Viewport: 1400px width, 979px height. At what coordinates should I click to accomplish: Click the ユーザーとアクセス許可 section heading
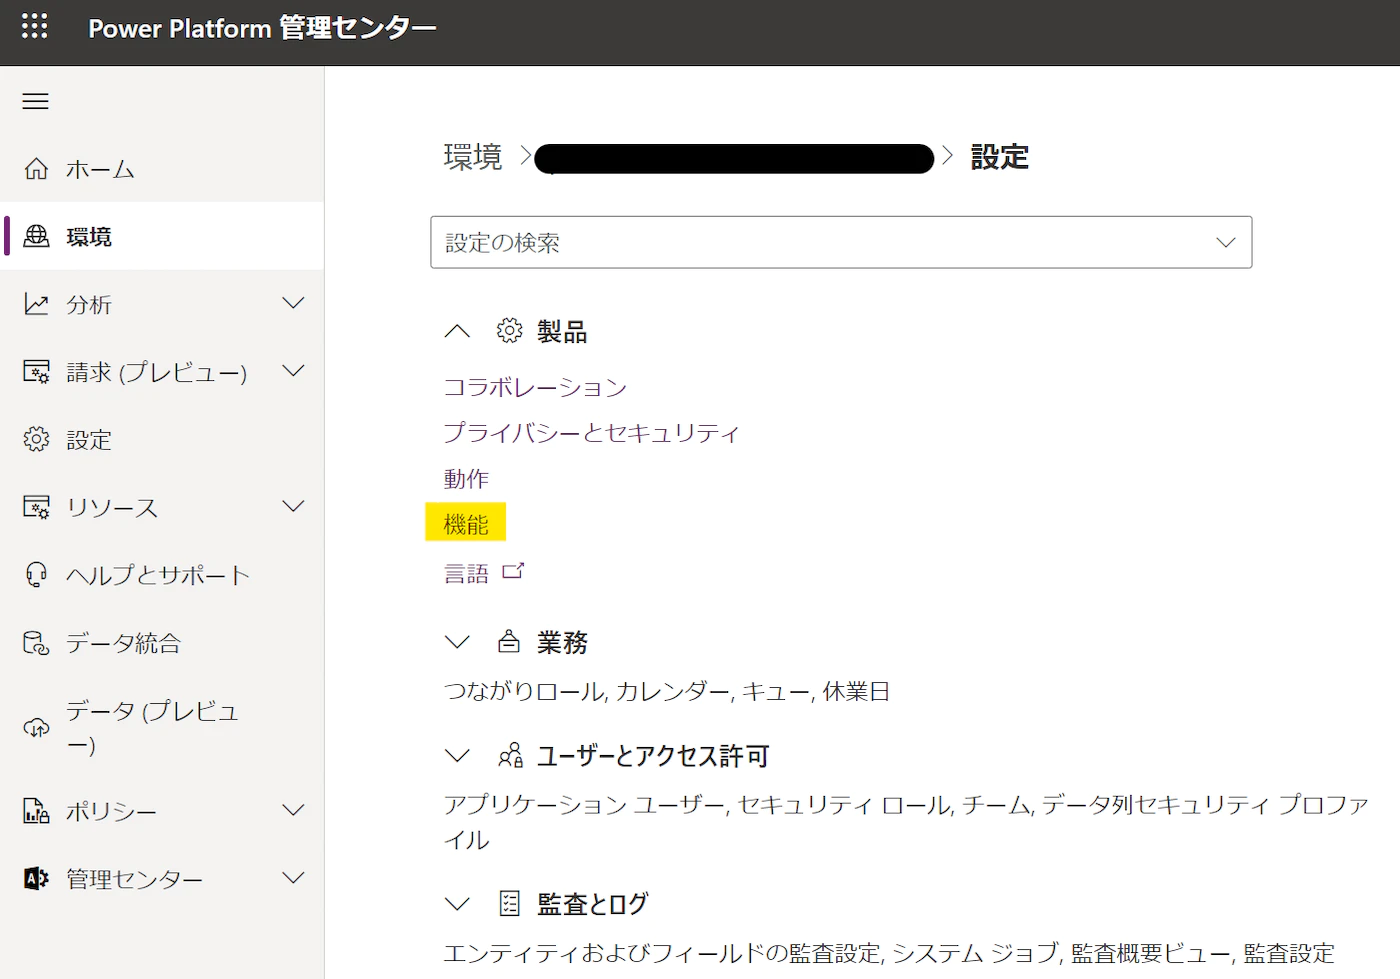tap(653, 756)
